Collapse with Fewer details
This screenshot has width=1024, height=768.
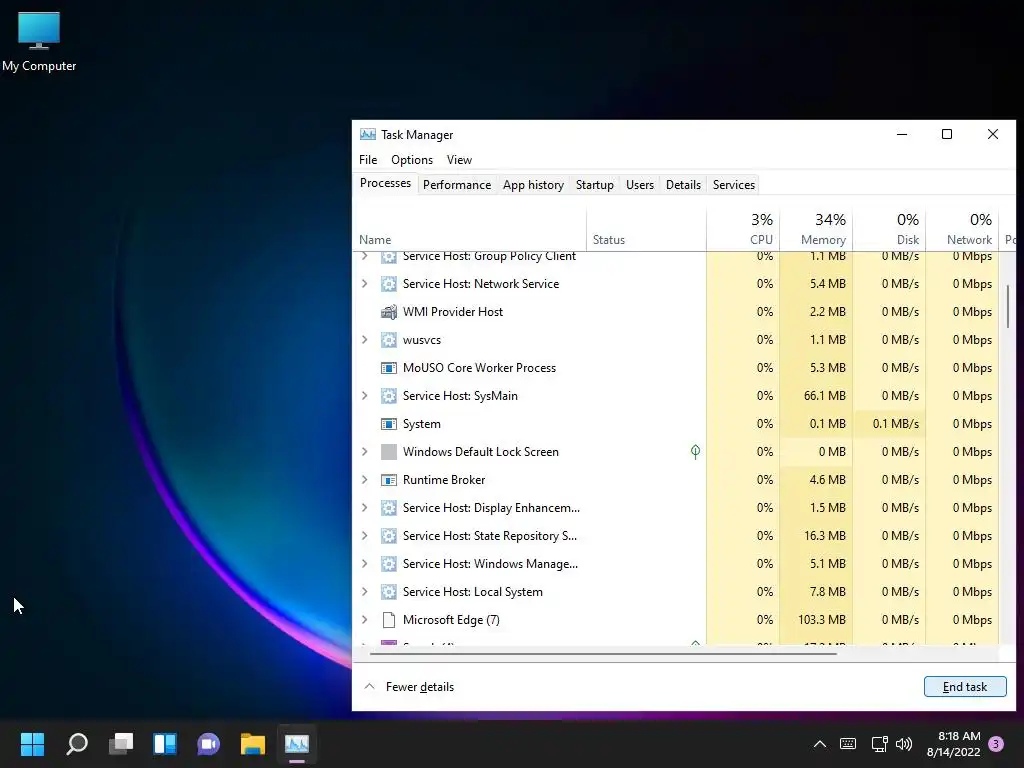pos(409,687)
